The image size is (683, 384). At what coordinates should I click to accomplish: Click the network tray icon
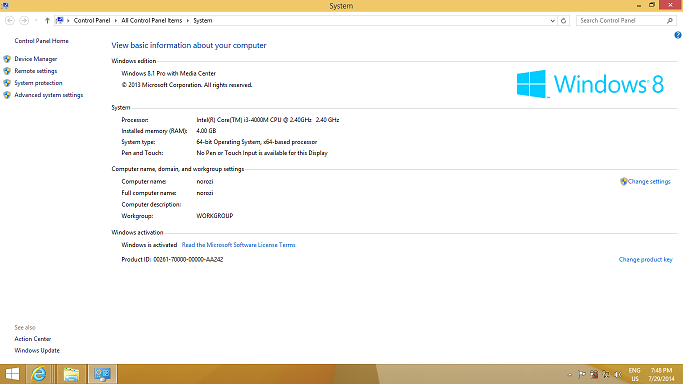[x=606, y=374]
